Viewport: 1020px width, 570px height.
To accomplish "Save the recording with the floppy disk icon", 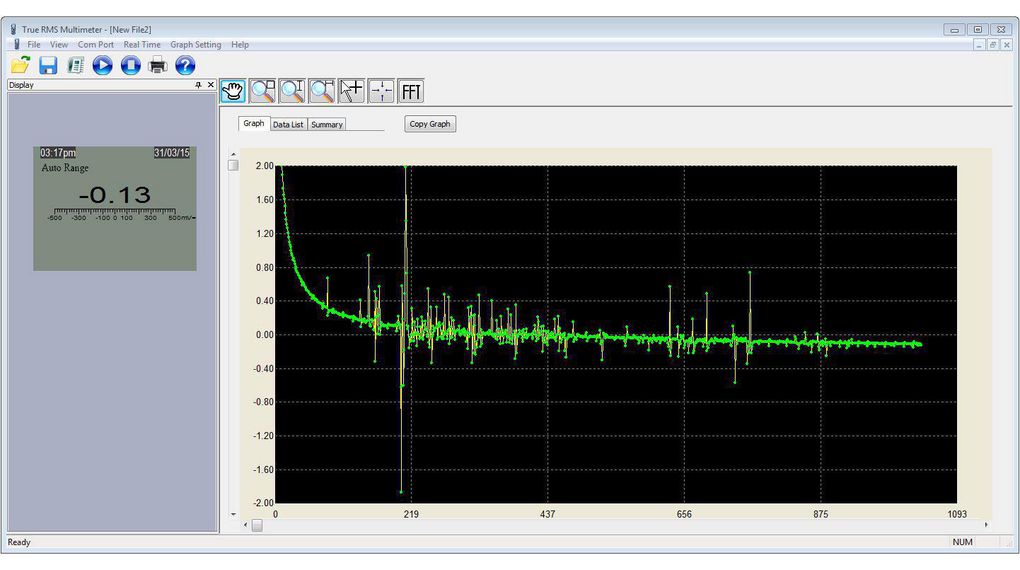I will [x=47, y=66].
